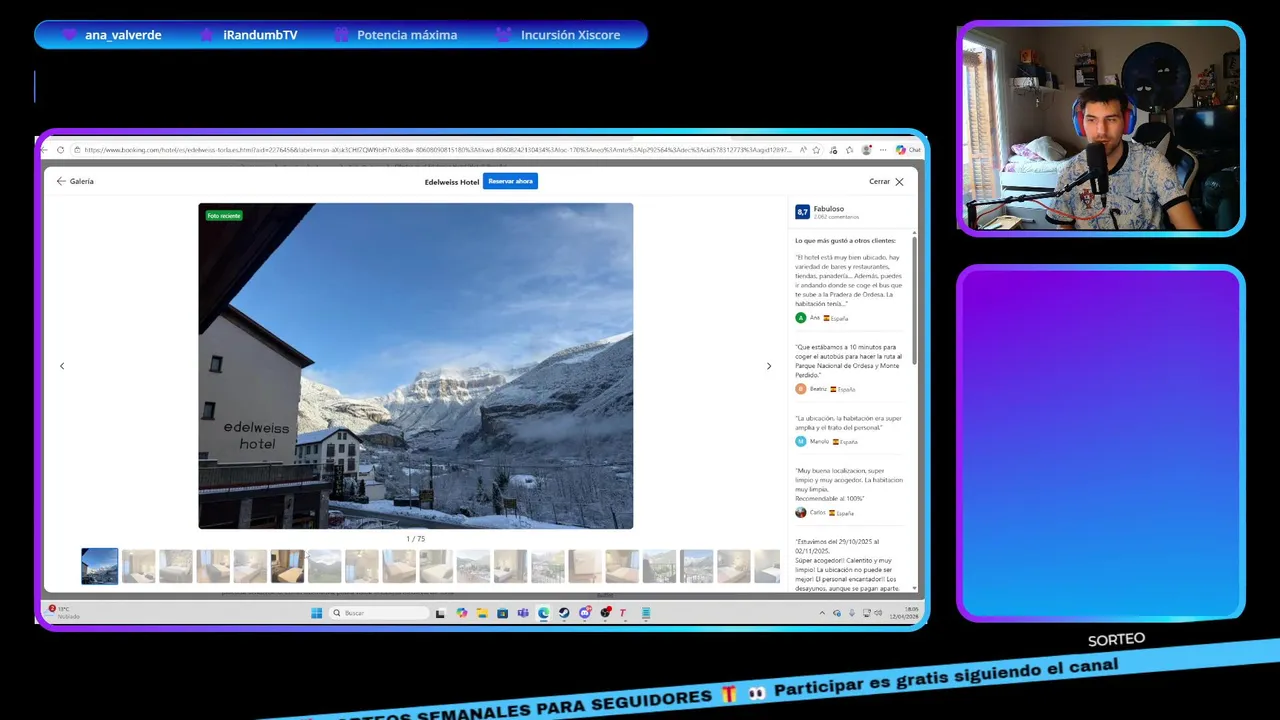Open the Copilot Chat button in browser

click(908, 150)
